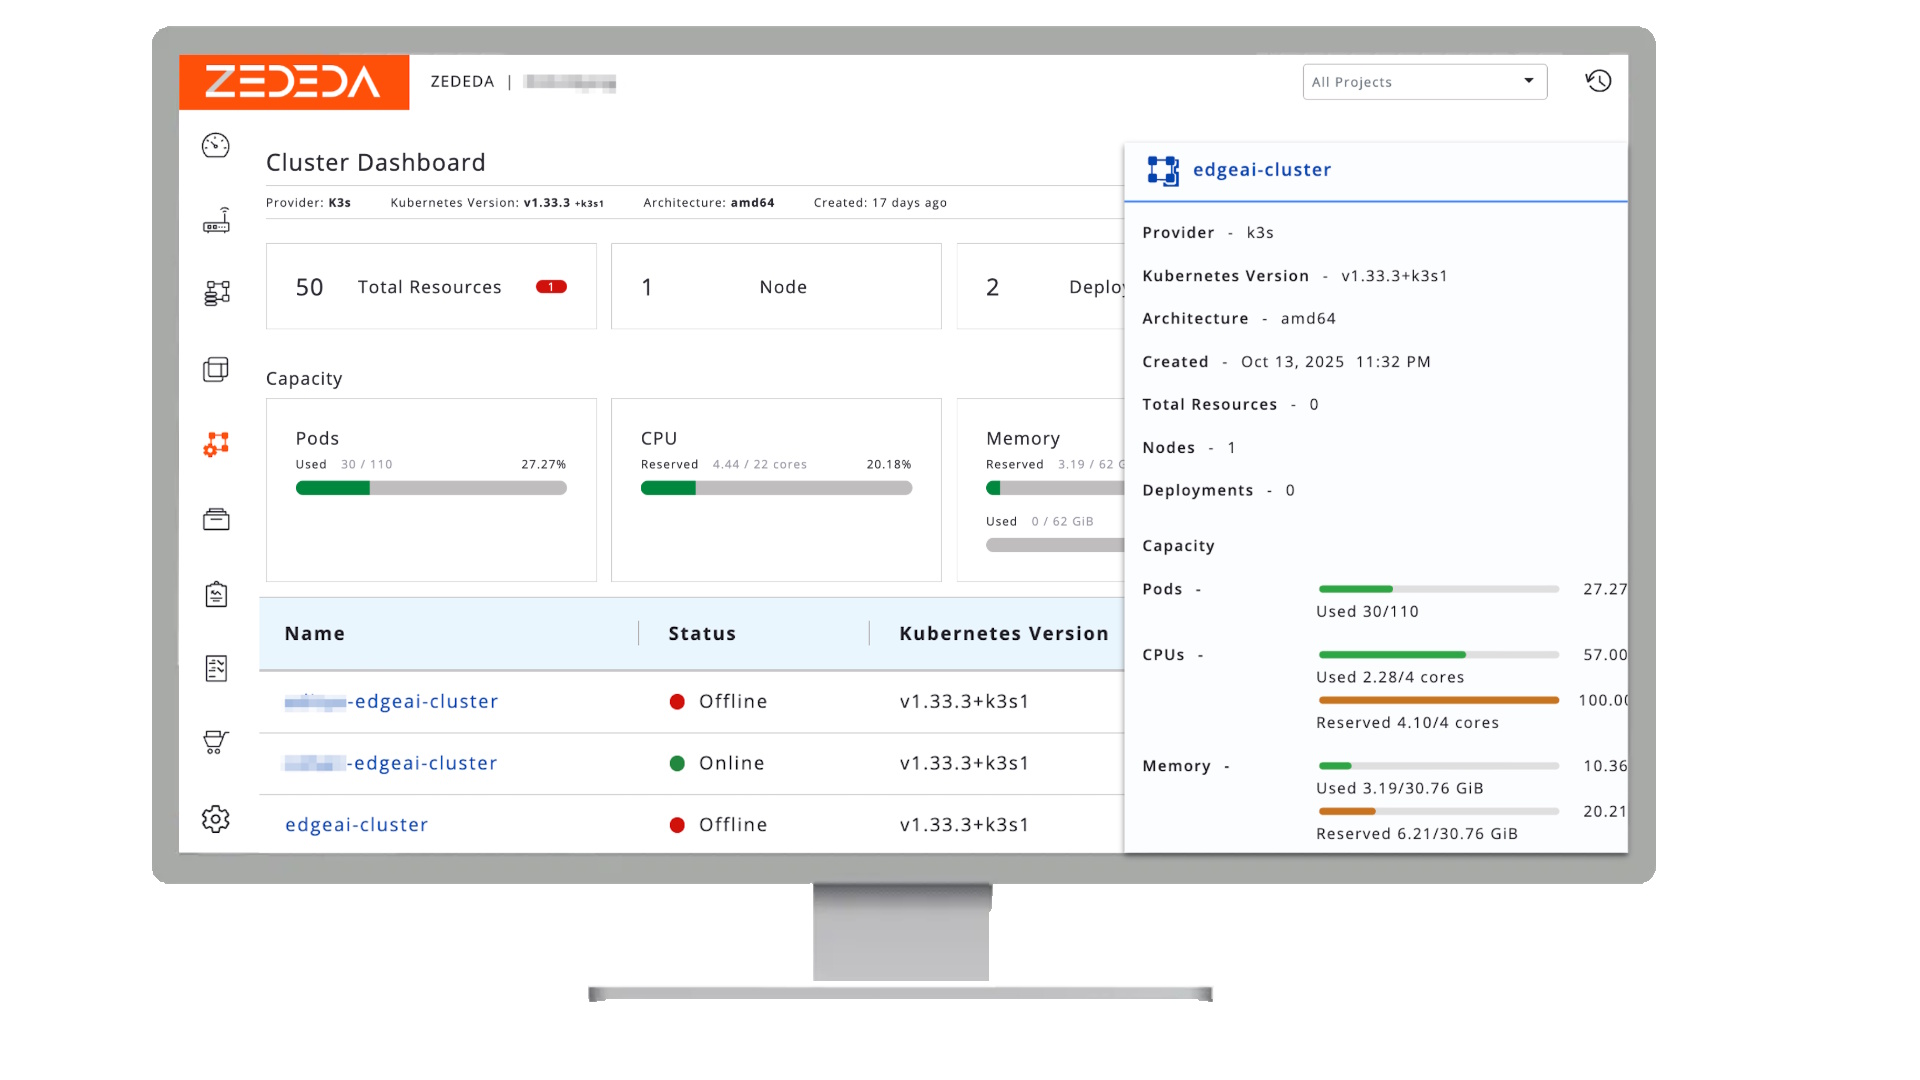Click the edgeai-cluster title in side panel
Image resolution: width=1920 pixels, height=1080 pixels.
click(x=1261, y=170)
